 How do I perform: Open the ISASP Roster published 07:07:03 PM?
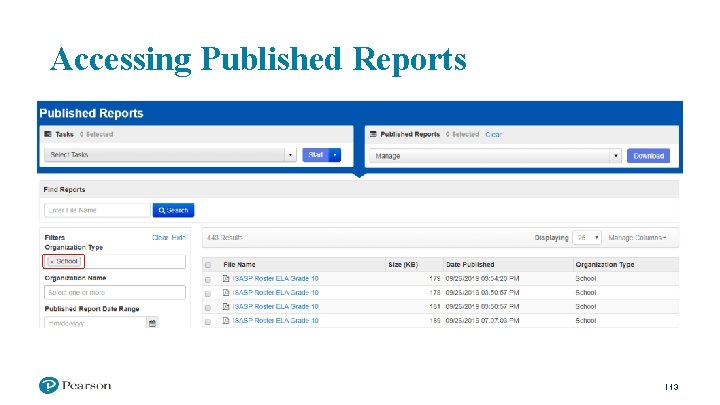point(276,321)
